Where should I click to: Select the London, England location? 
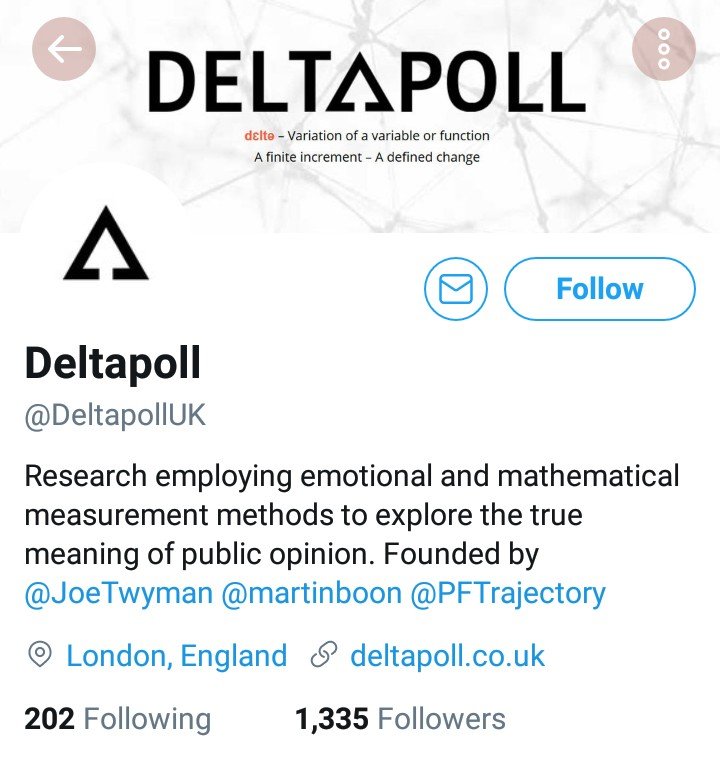point(176,656)
